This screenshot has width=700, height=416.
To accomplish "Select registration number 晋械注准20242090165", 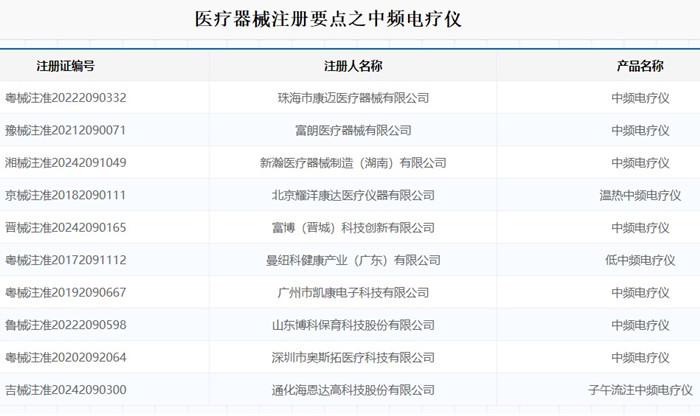I will coord(66,228).
